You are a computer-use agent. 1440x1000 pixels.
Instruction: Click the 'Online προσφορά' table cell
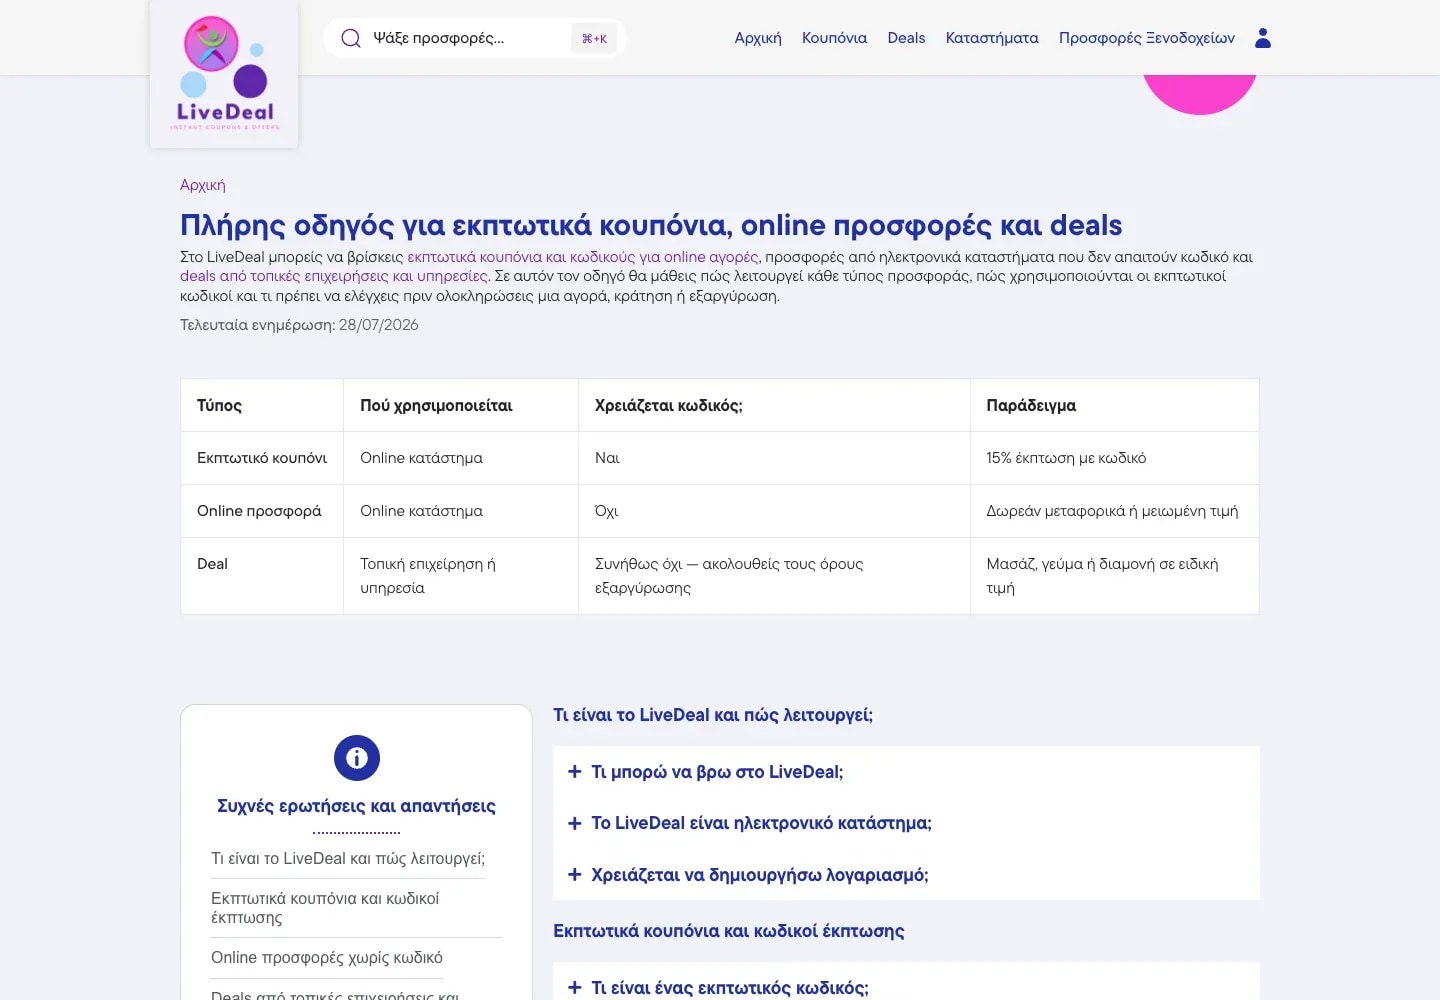(x=262, y=511)
